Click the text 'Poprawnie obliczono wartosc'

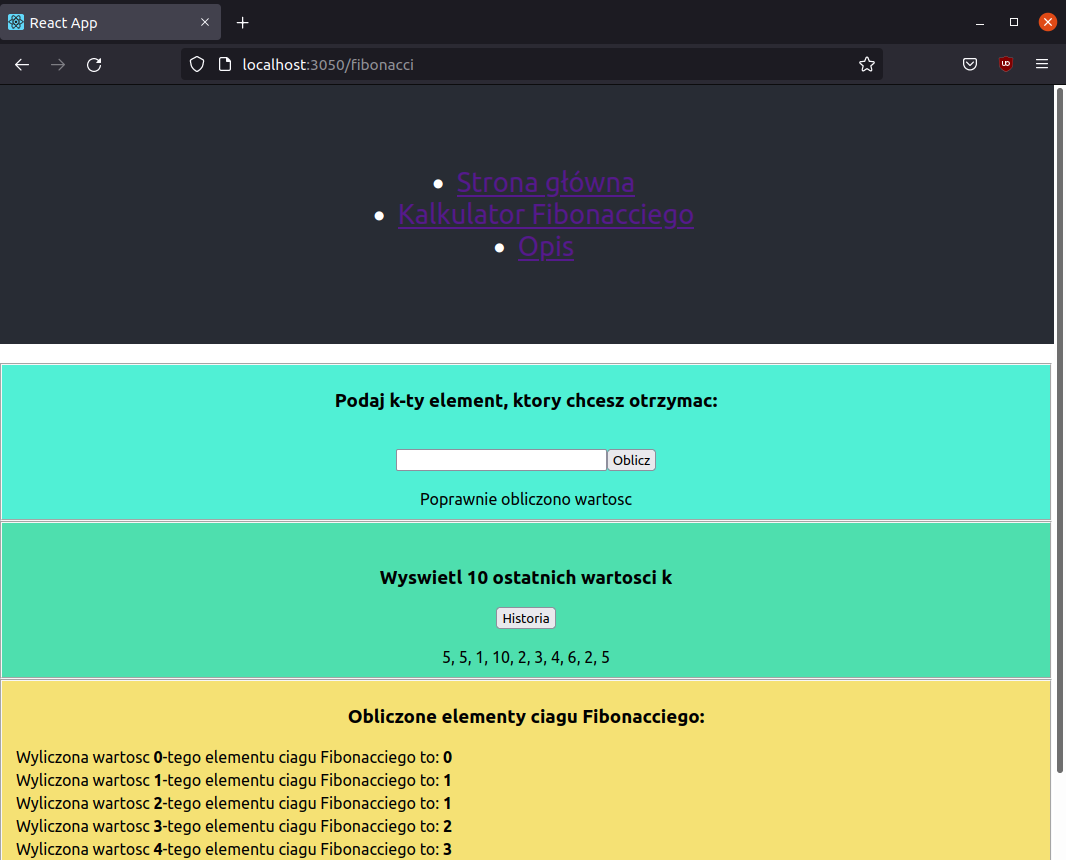click(x=526, y=499)
